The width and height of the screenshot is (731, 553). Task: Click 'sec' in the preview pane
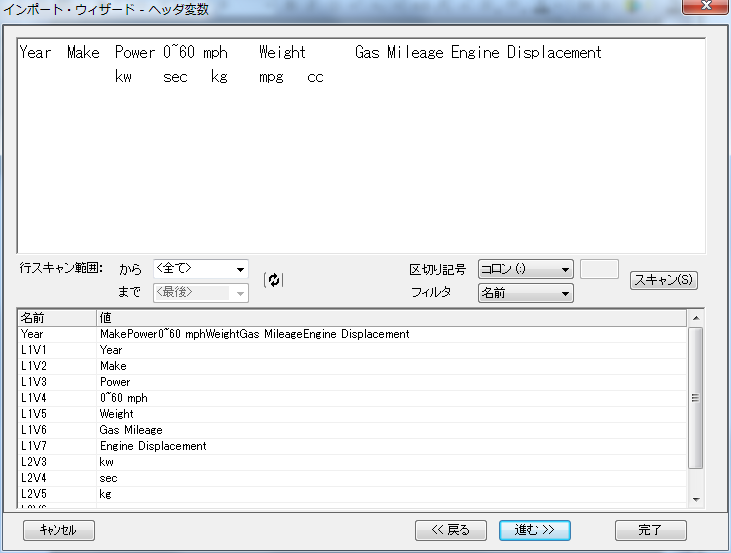tap(175, 77)
